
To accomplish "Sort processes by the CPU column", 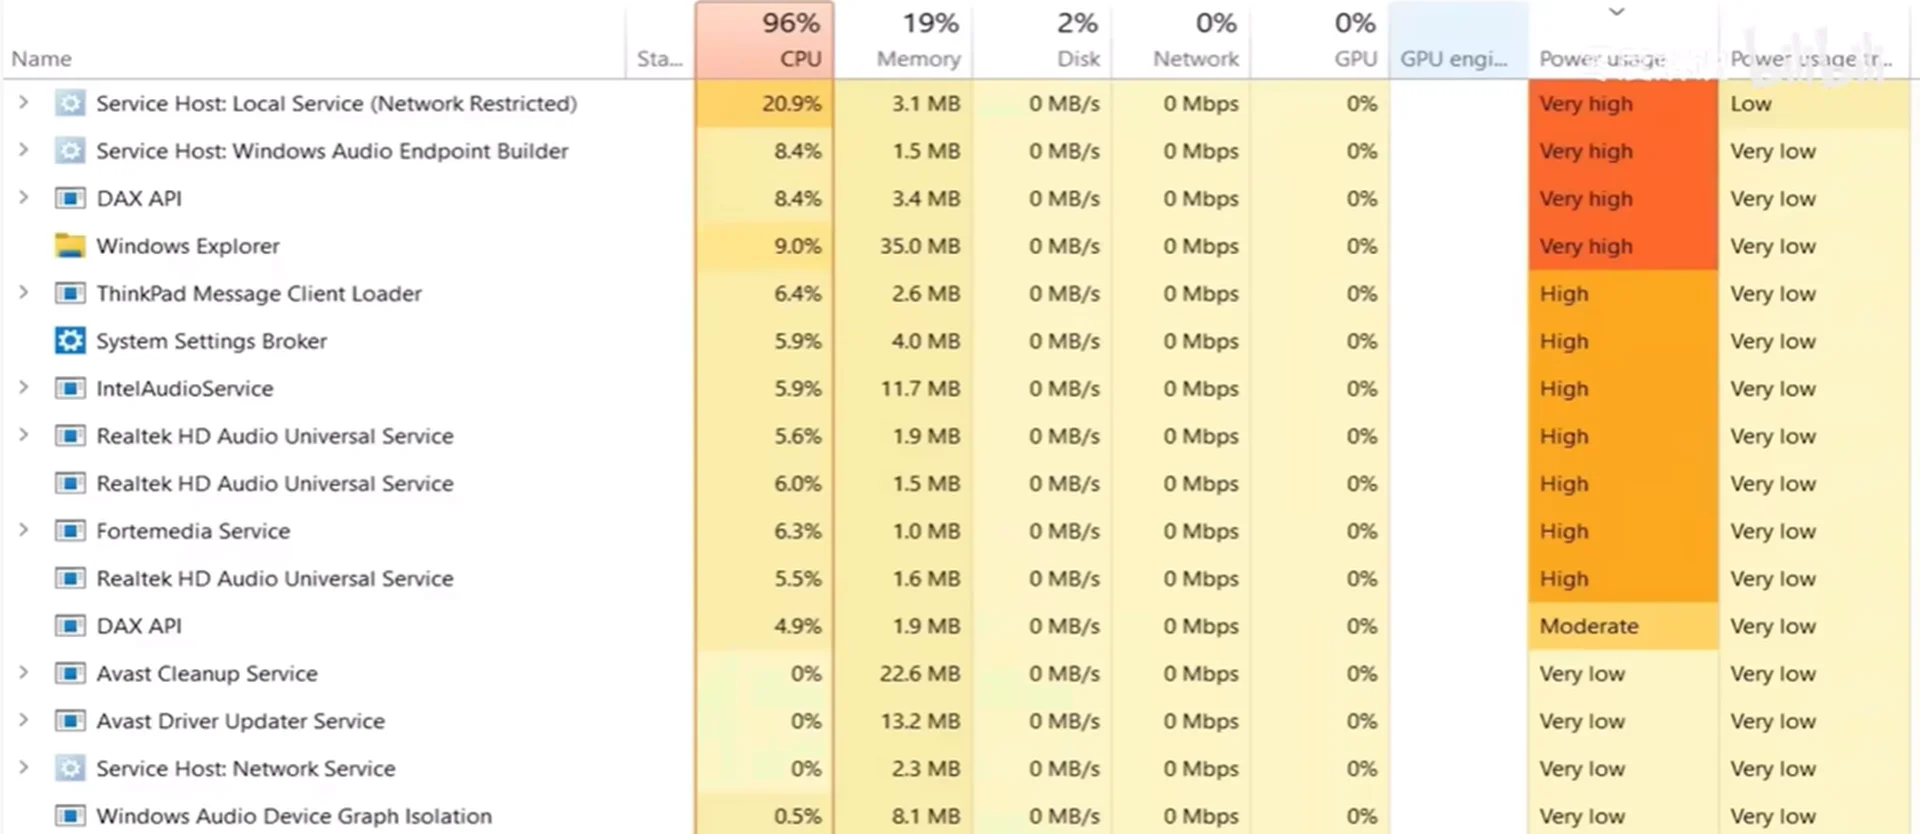I will point(765,40).
